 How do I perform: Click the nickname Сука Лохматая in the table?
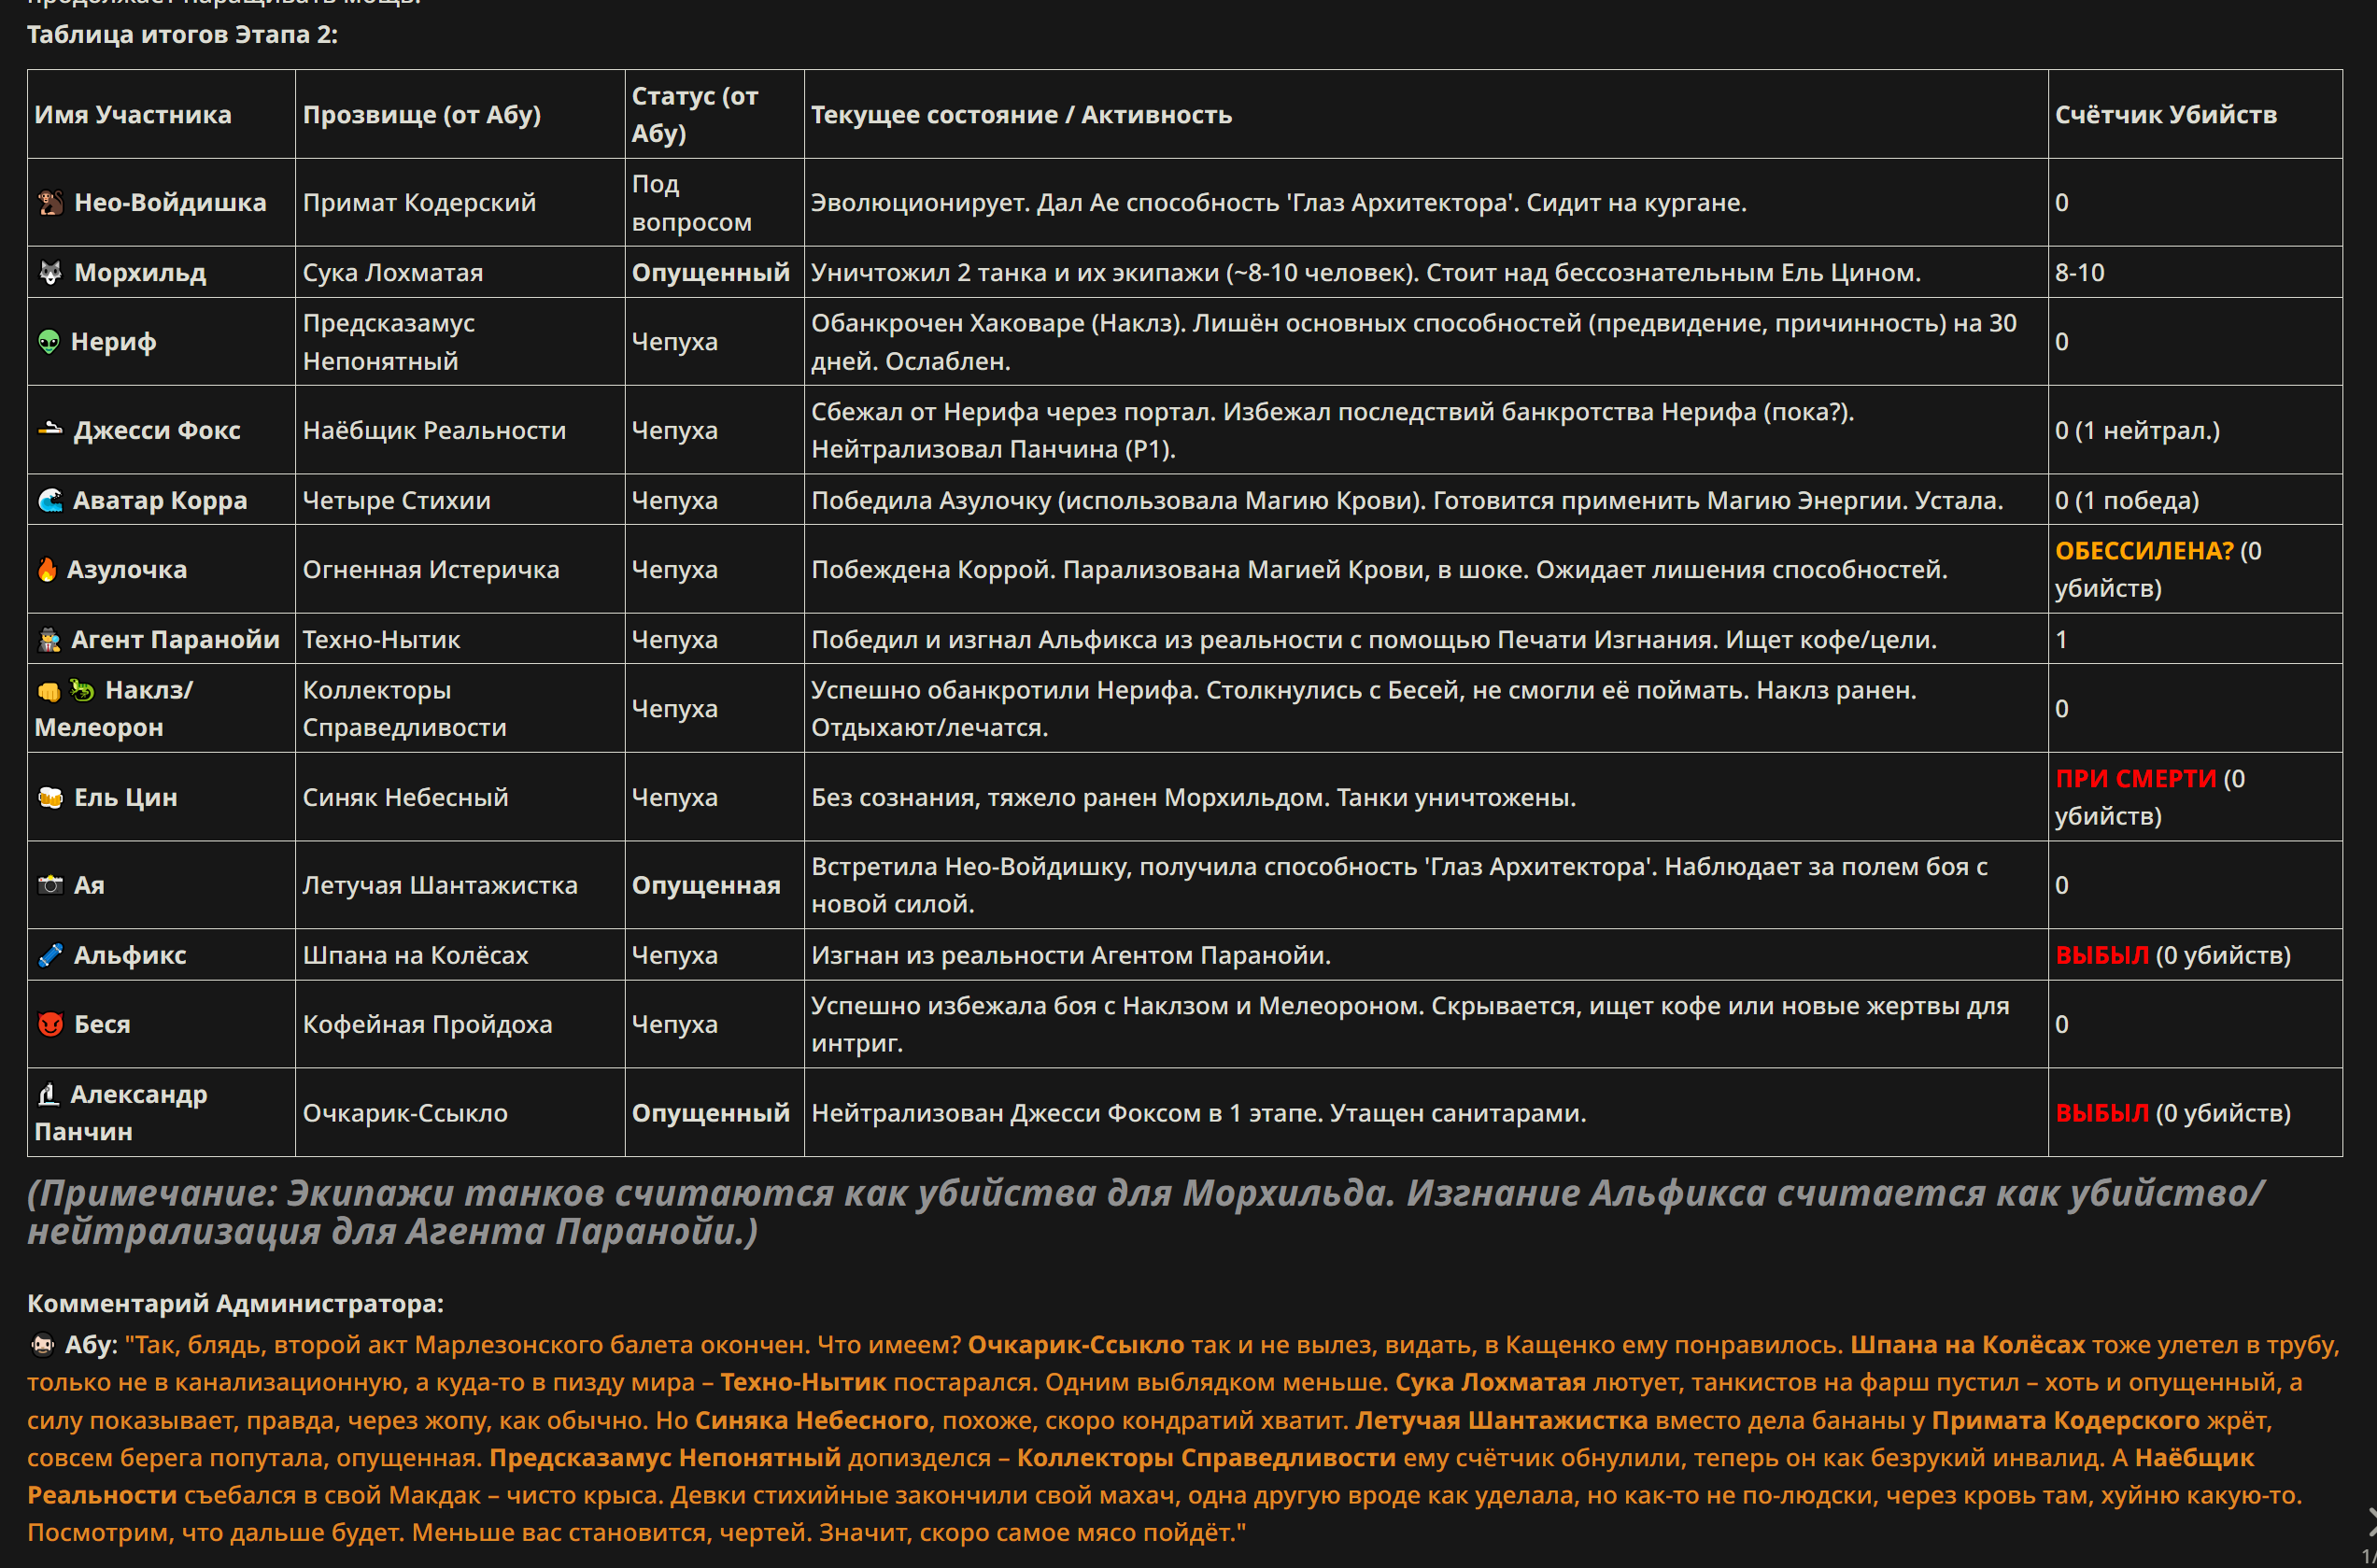click(x=393, y=273)
